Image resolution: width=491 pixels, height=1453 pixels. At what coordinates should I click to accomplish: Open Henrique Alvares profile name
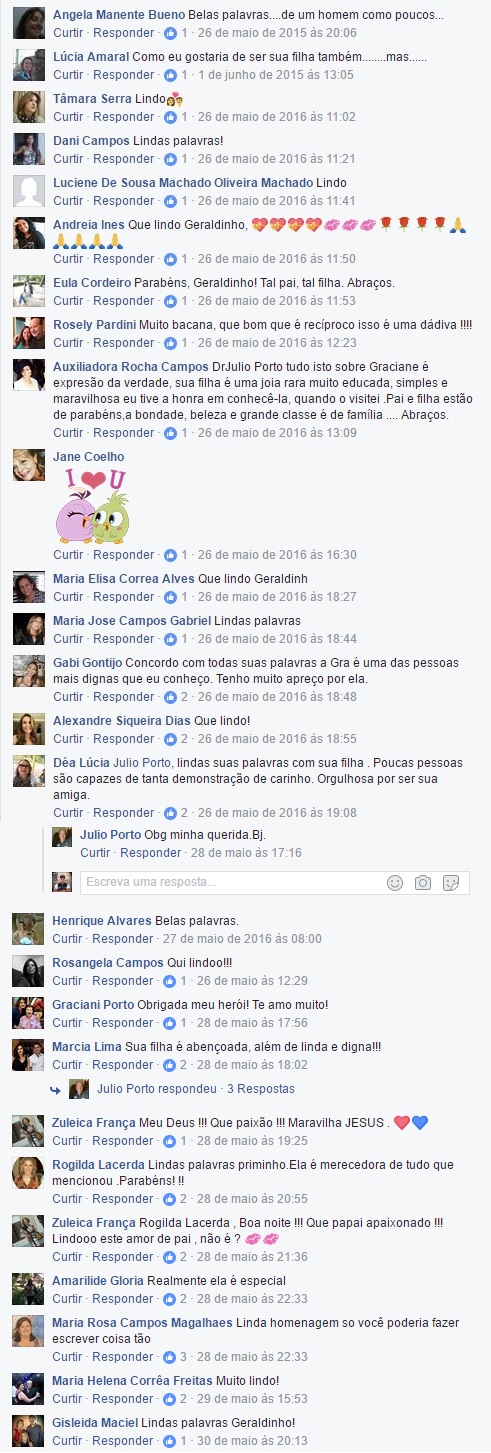102,921
